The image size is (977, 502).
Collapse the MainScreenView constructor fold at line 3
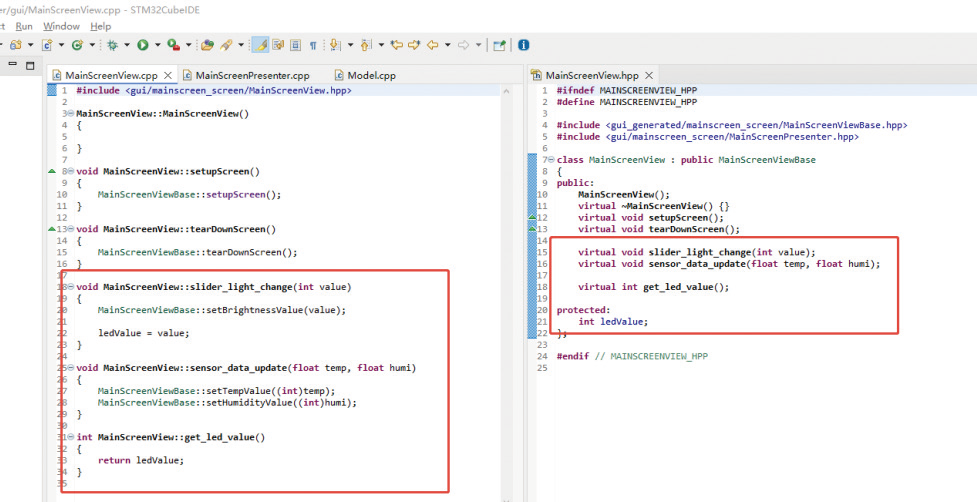70,114
